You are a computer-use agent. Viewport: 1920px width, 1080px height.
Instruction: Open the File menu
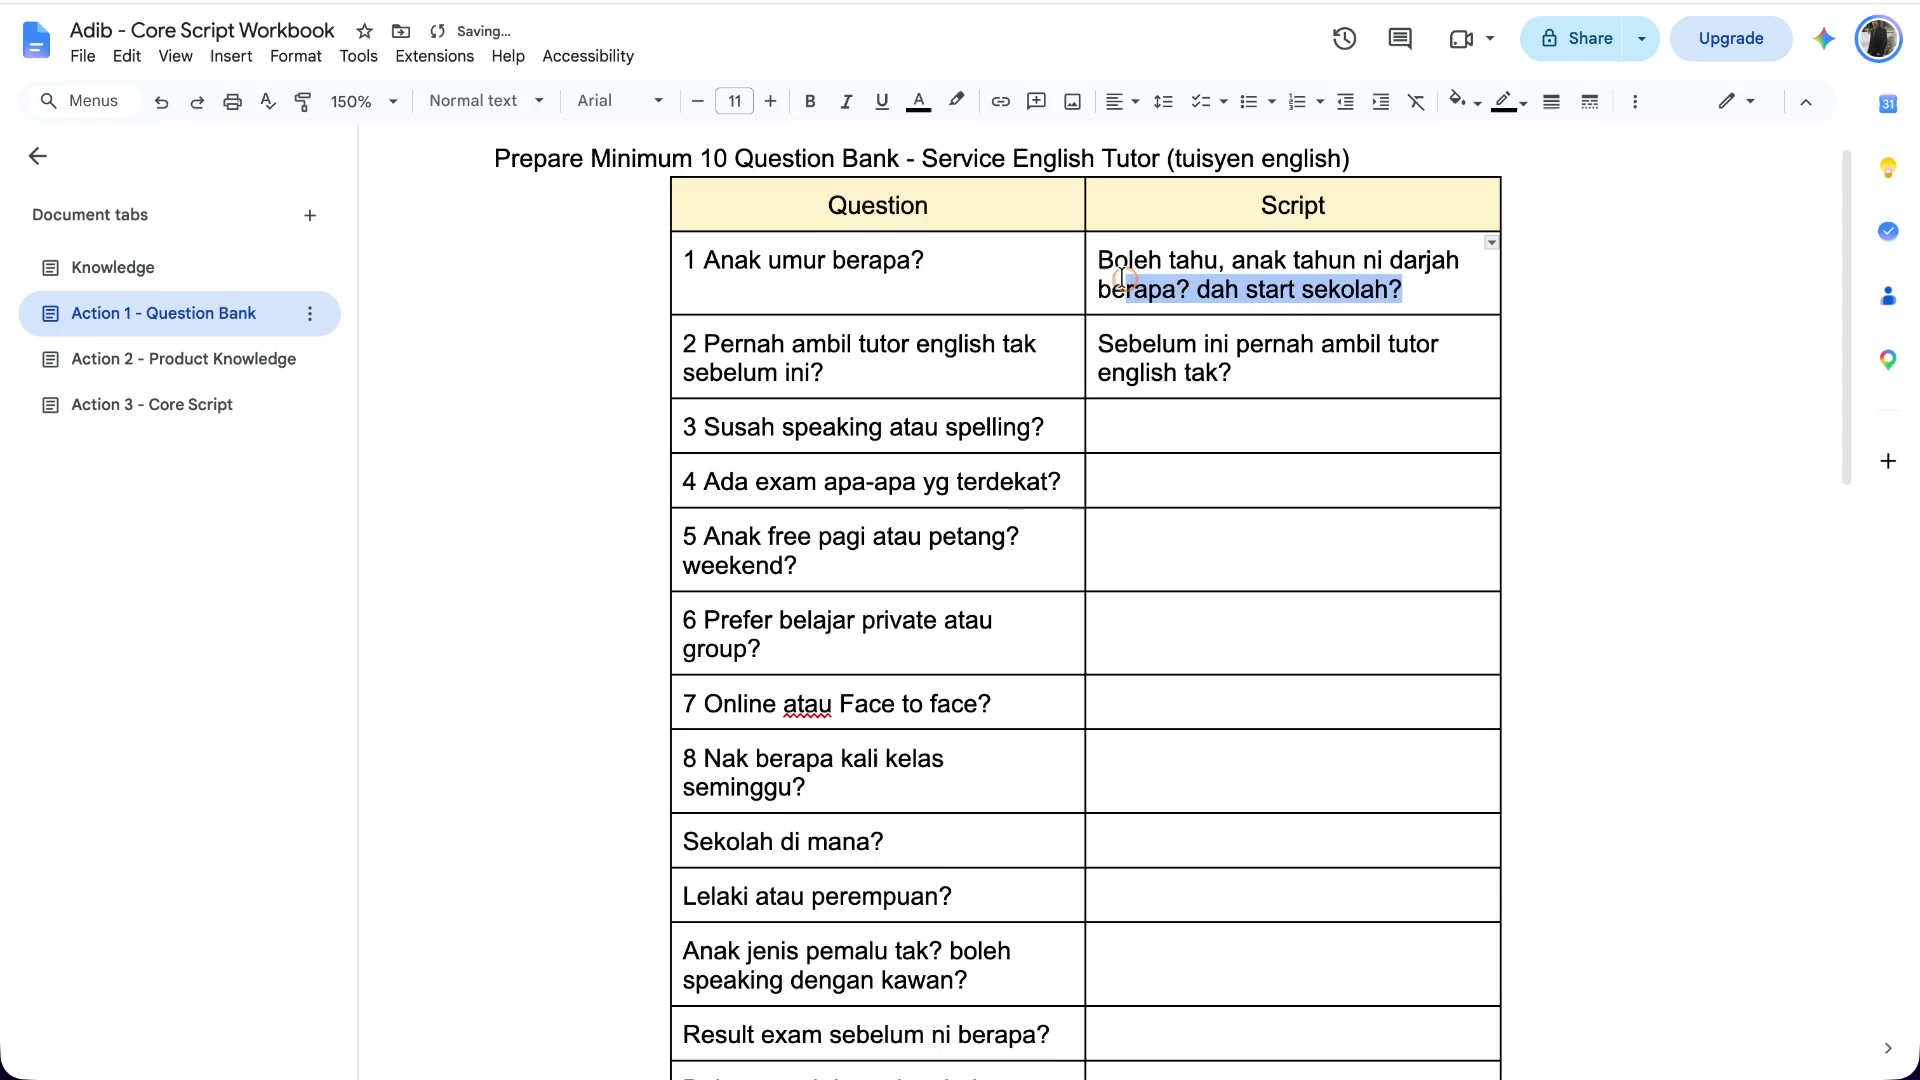tap(83, 57)
